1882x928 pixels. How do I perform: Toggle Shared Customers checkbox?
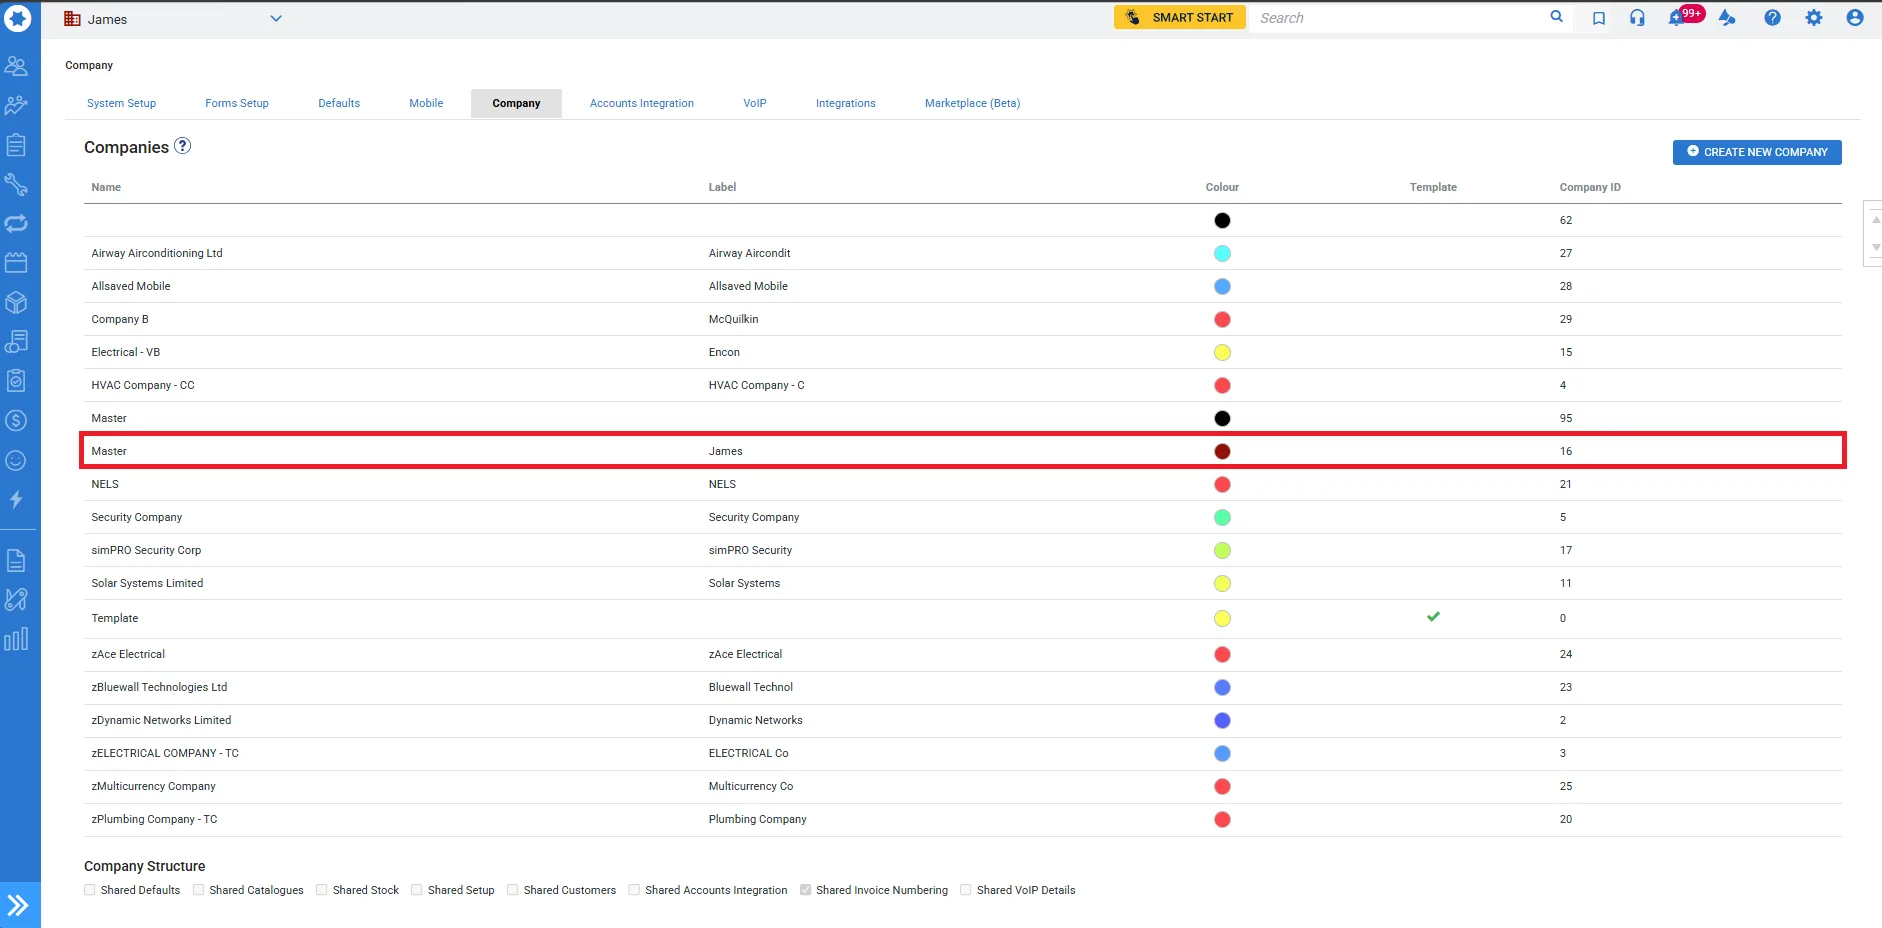pyautogui.click(x=513, y=890)
